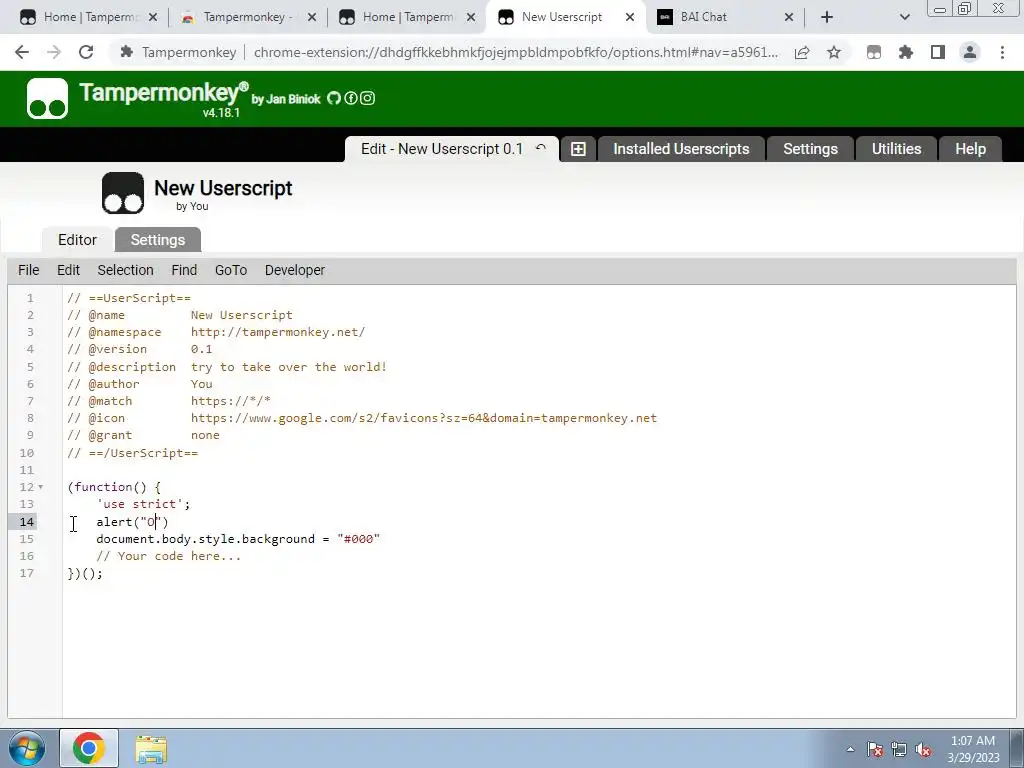Image resolution: width=1024 pixels, height=768 pixels.
Task: Open the Edit menu in editor
Action: tap(68, 270)
